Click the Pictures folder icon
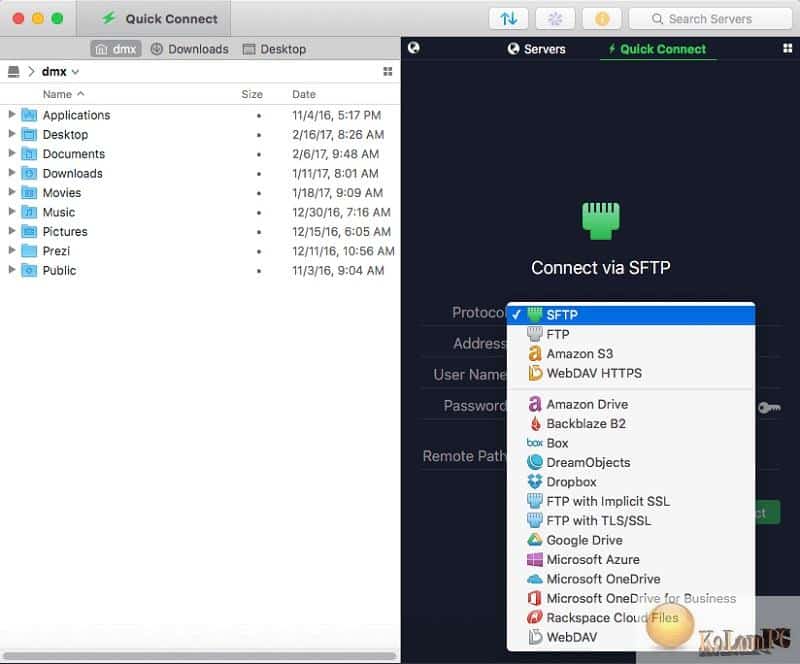Screen dimensions: 800x664 coord(29,231)
